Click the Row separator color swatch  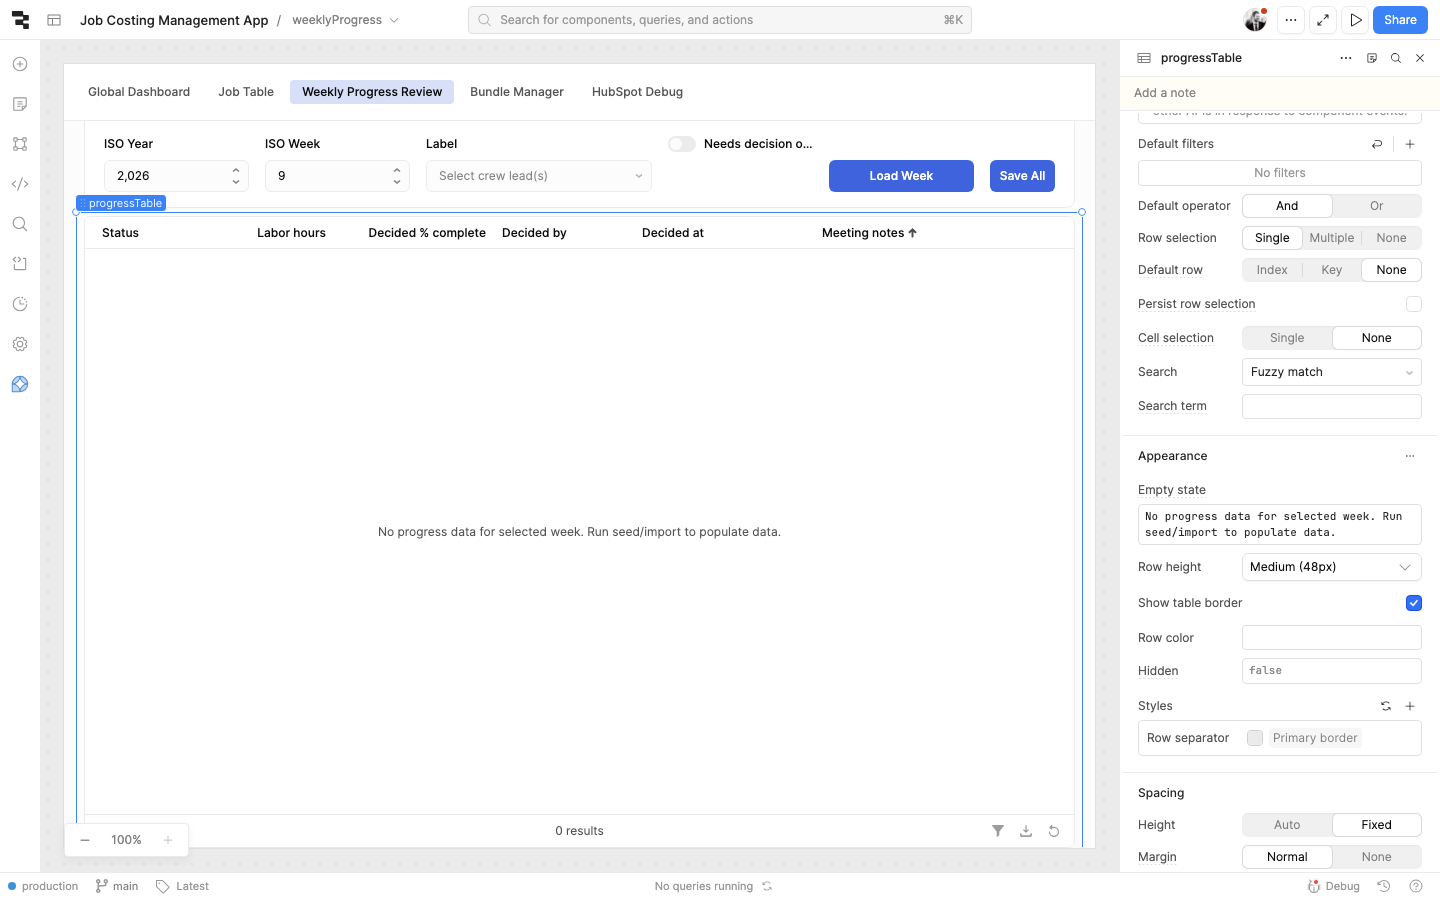1255,738
